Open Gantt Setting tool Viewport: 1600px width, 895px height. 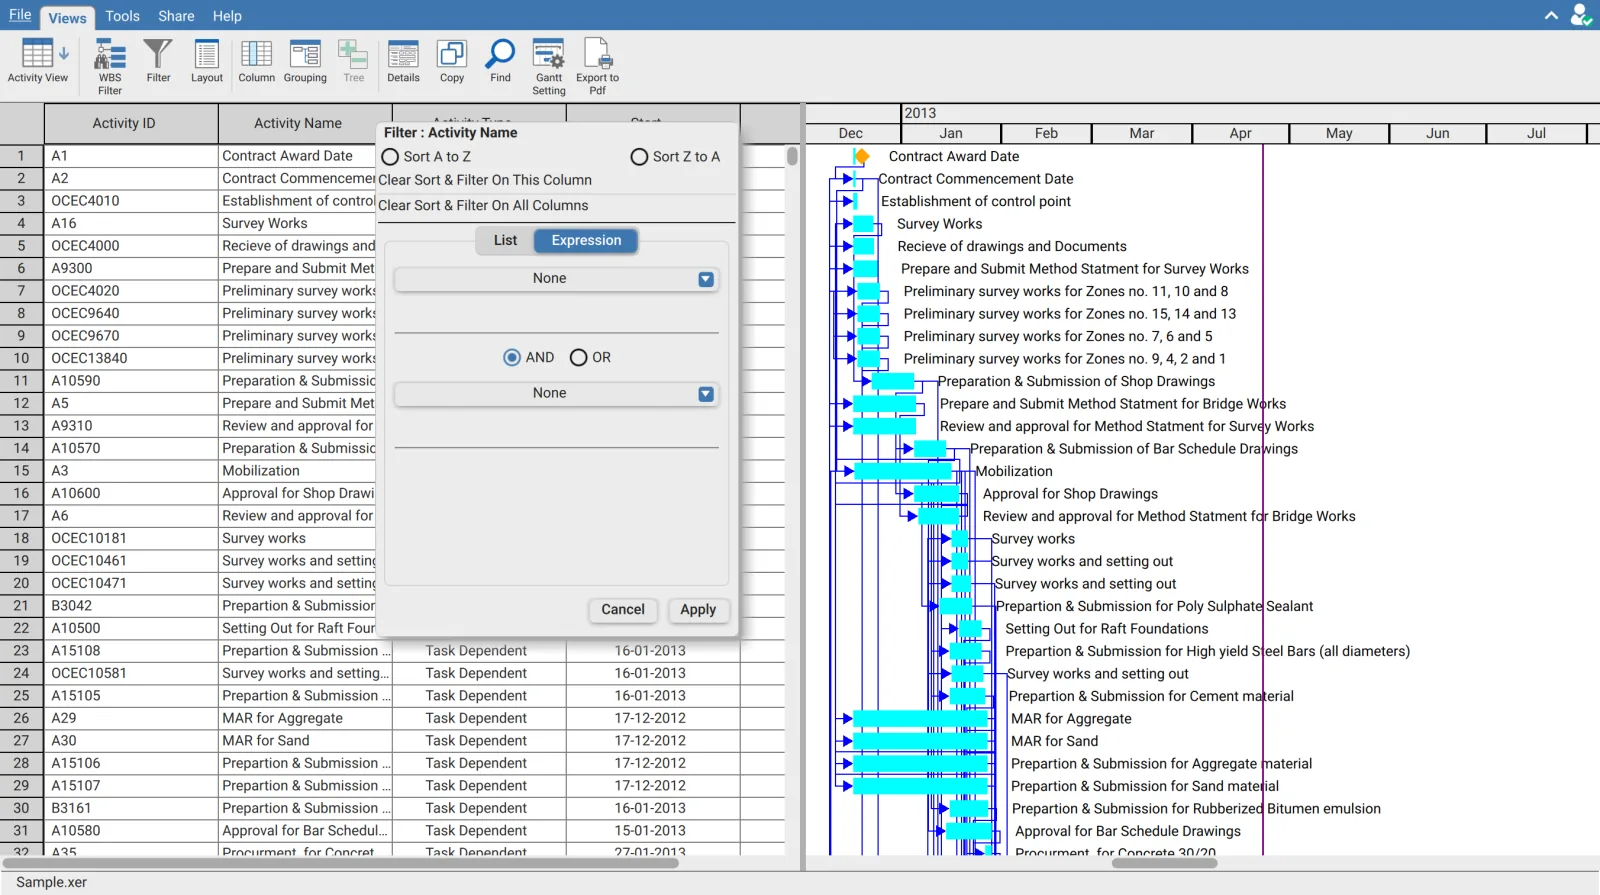pos(549,66)
